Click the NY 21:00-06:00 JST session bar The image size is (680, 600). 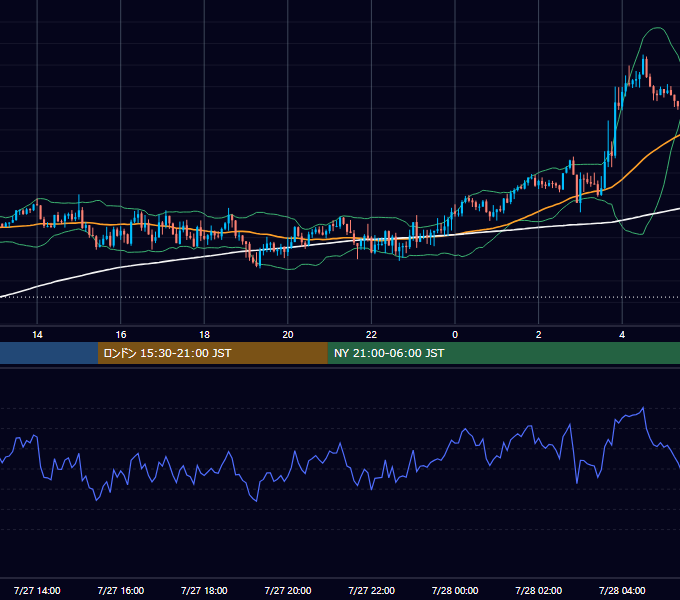click(503, 353)
